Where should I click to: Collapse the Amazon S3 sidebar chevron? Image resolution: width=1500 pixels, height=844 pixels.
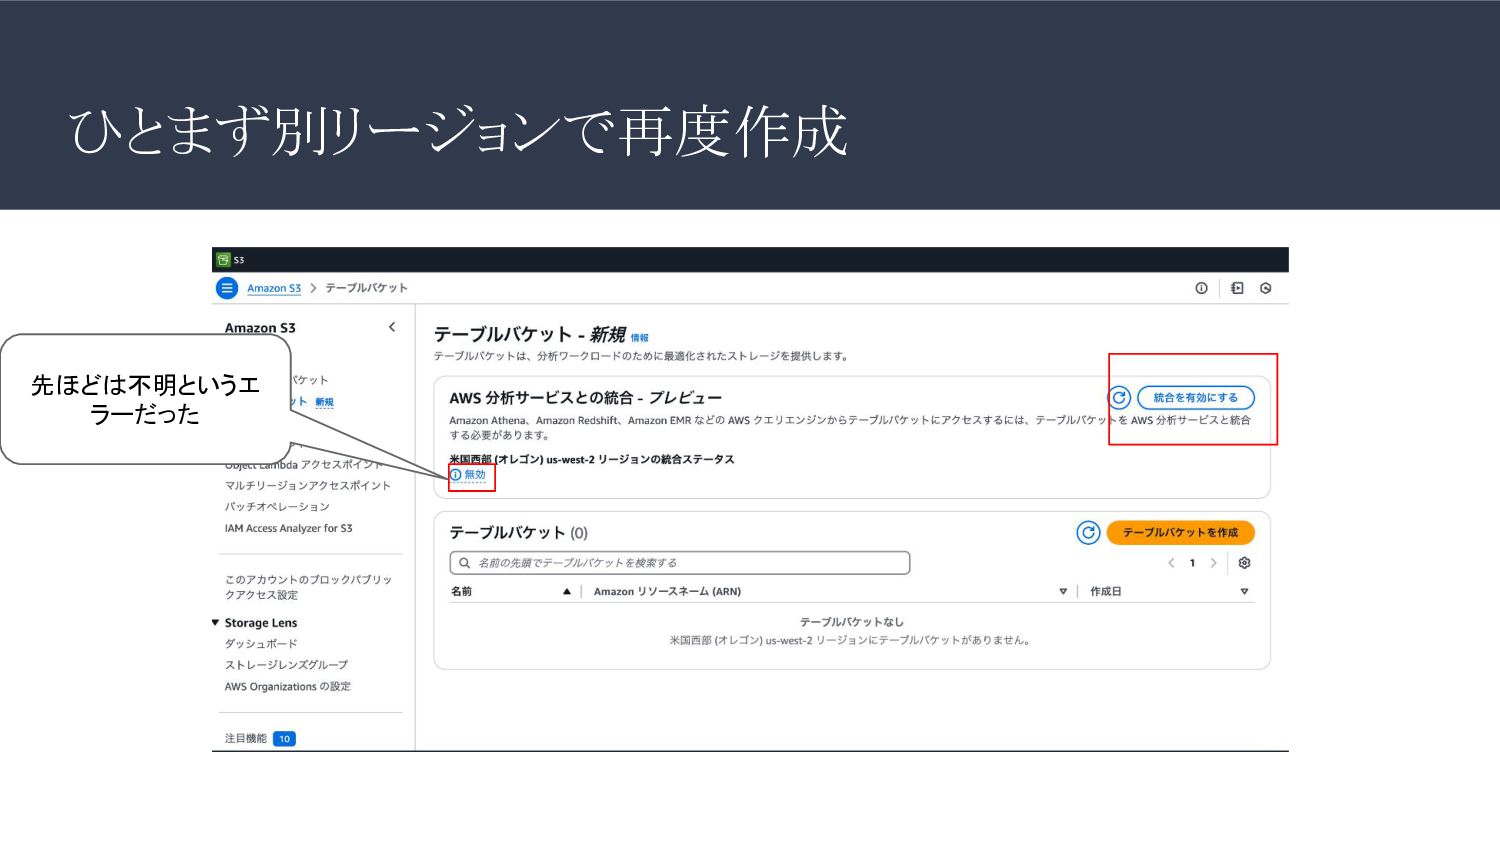tap(392, 327)
